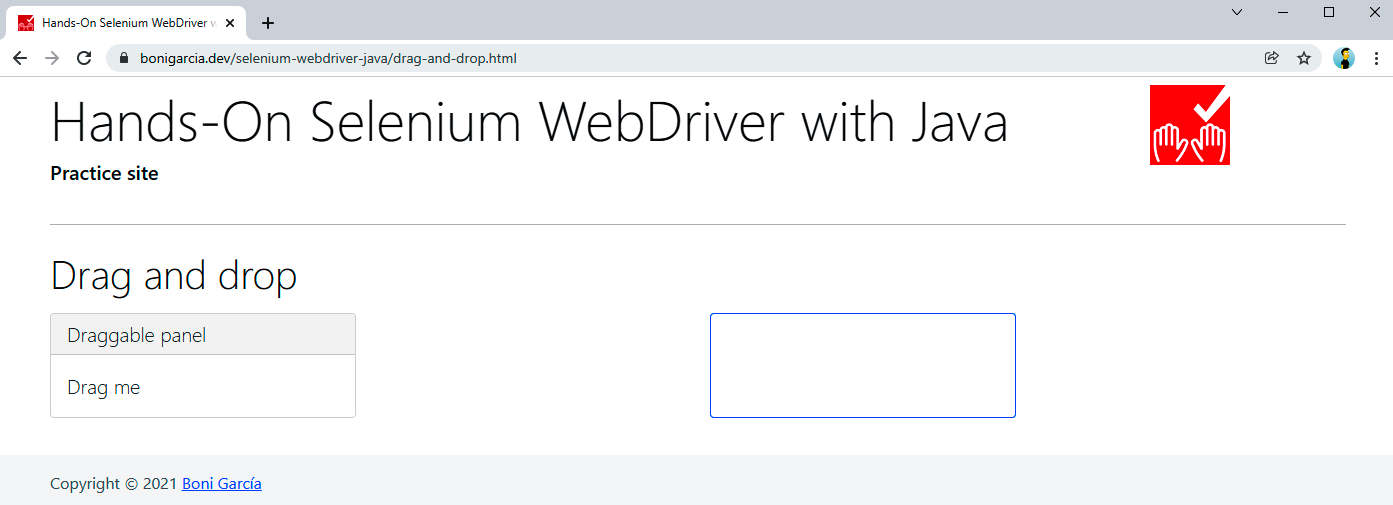Screen dimensions: 1393x505
Task: Open the Chrome profile avatar
Action: pyautogui.click(x=1344, y=58)
